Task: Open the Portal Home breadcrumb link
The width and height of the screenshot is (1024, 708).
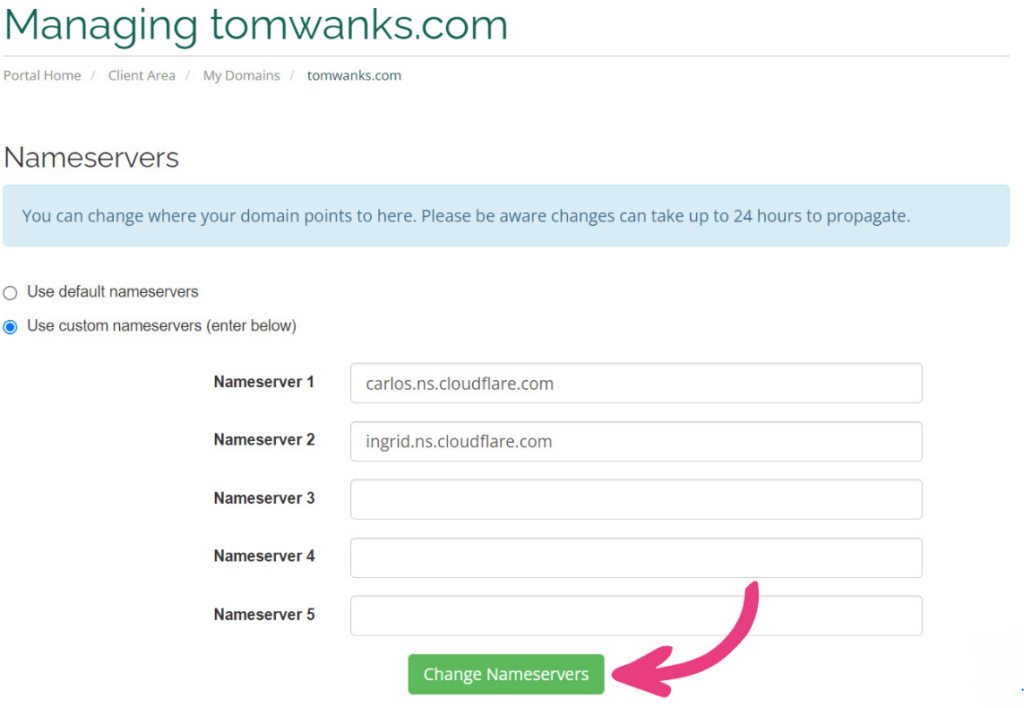Action: 41,75
